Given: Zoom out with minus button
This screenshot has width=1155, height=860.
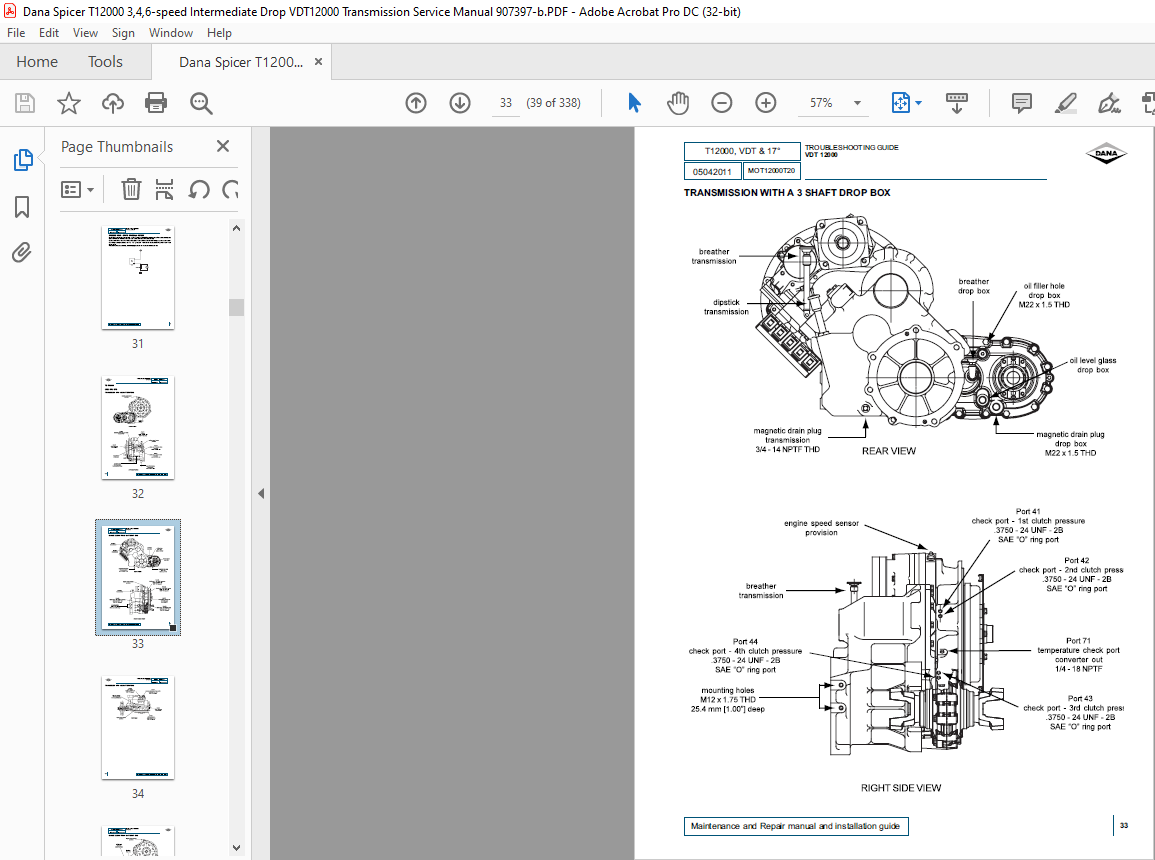Looking at the screenshot, I should tap(722, 103).
